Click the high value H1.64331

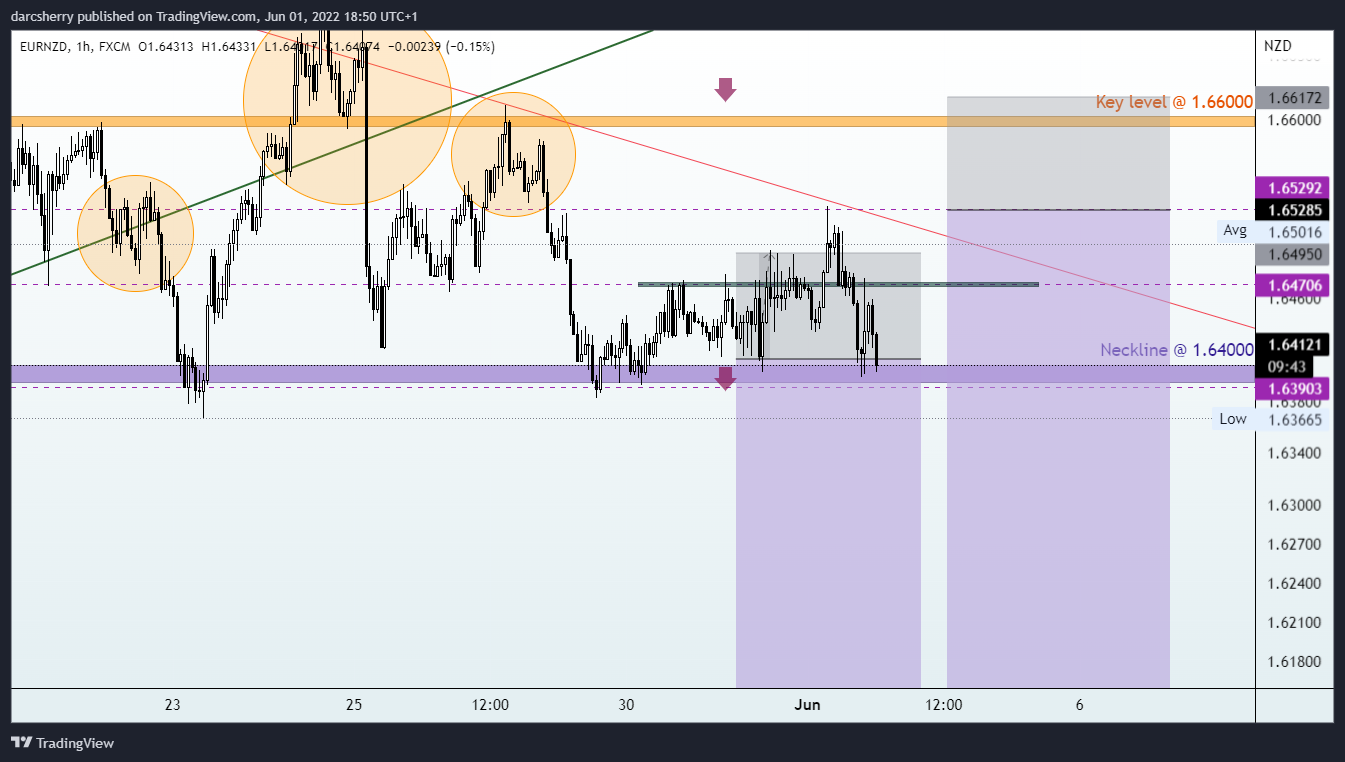tap(229, 46)
